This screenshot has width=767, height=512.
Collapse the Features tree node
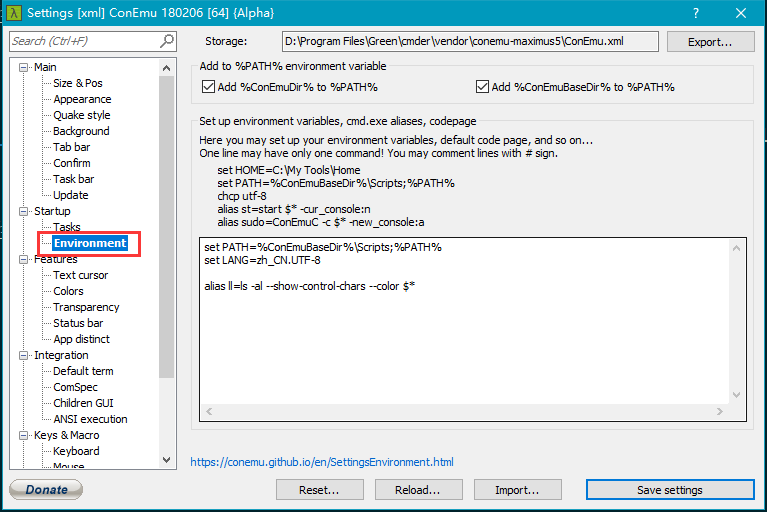point(23,259)
